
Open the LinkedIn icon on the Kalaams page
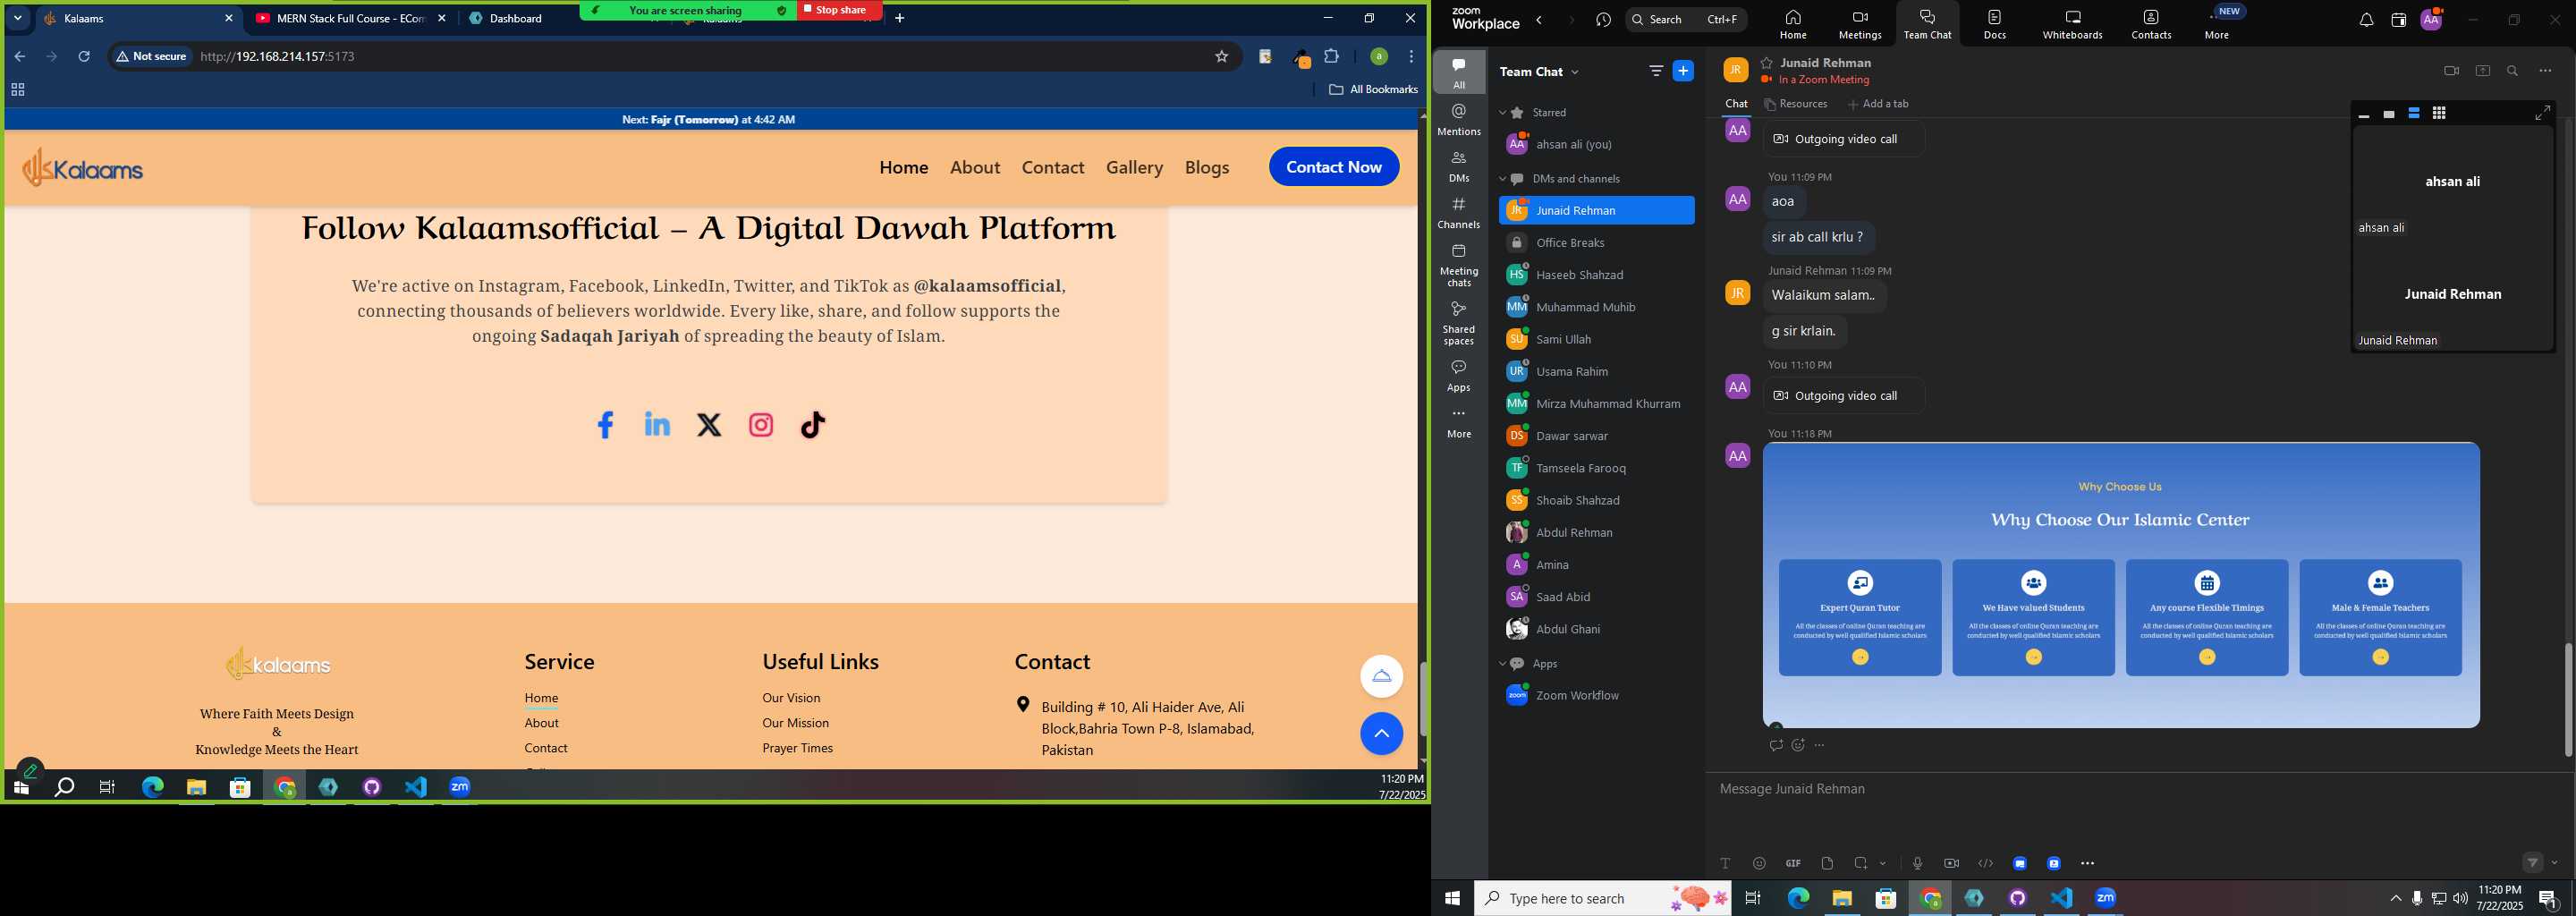tap(657, 424)
